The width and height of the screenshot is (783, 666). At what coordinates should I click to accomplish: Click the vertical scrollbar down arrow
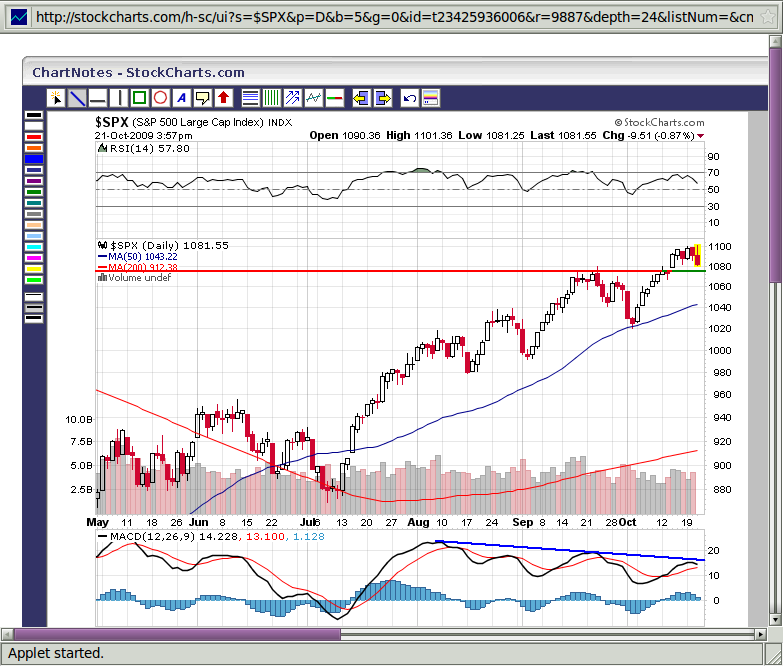tap(776, 620)
